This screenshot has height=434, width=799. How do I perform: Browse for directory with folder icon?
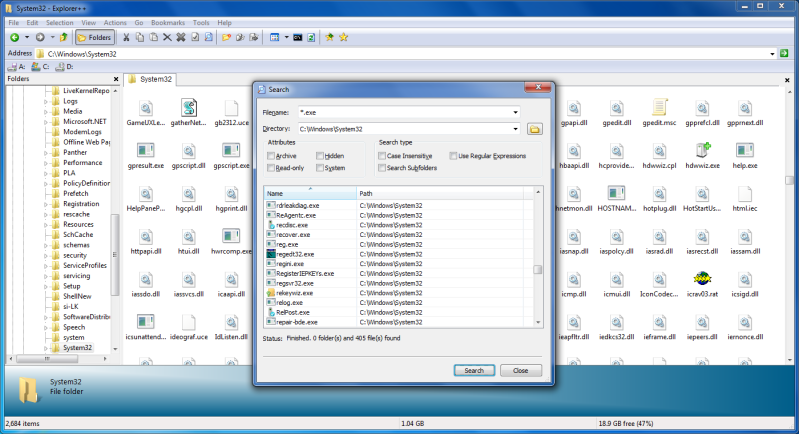(534, 129)
